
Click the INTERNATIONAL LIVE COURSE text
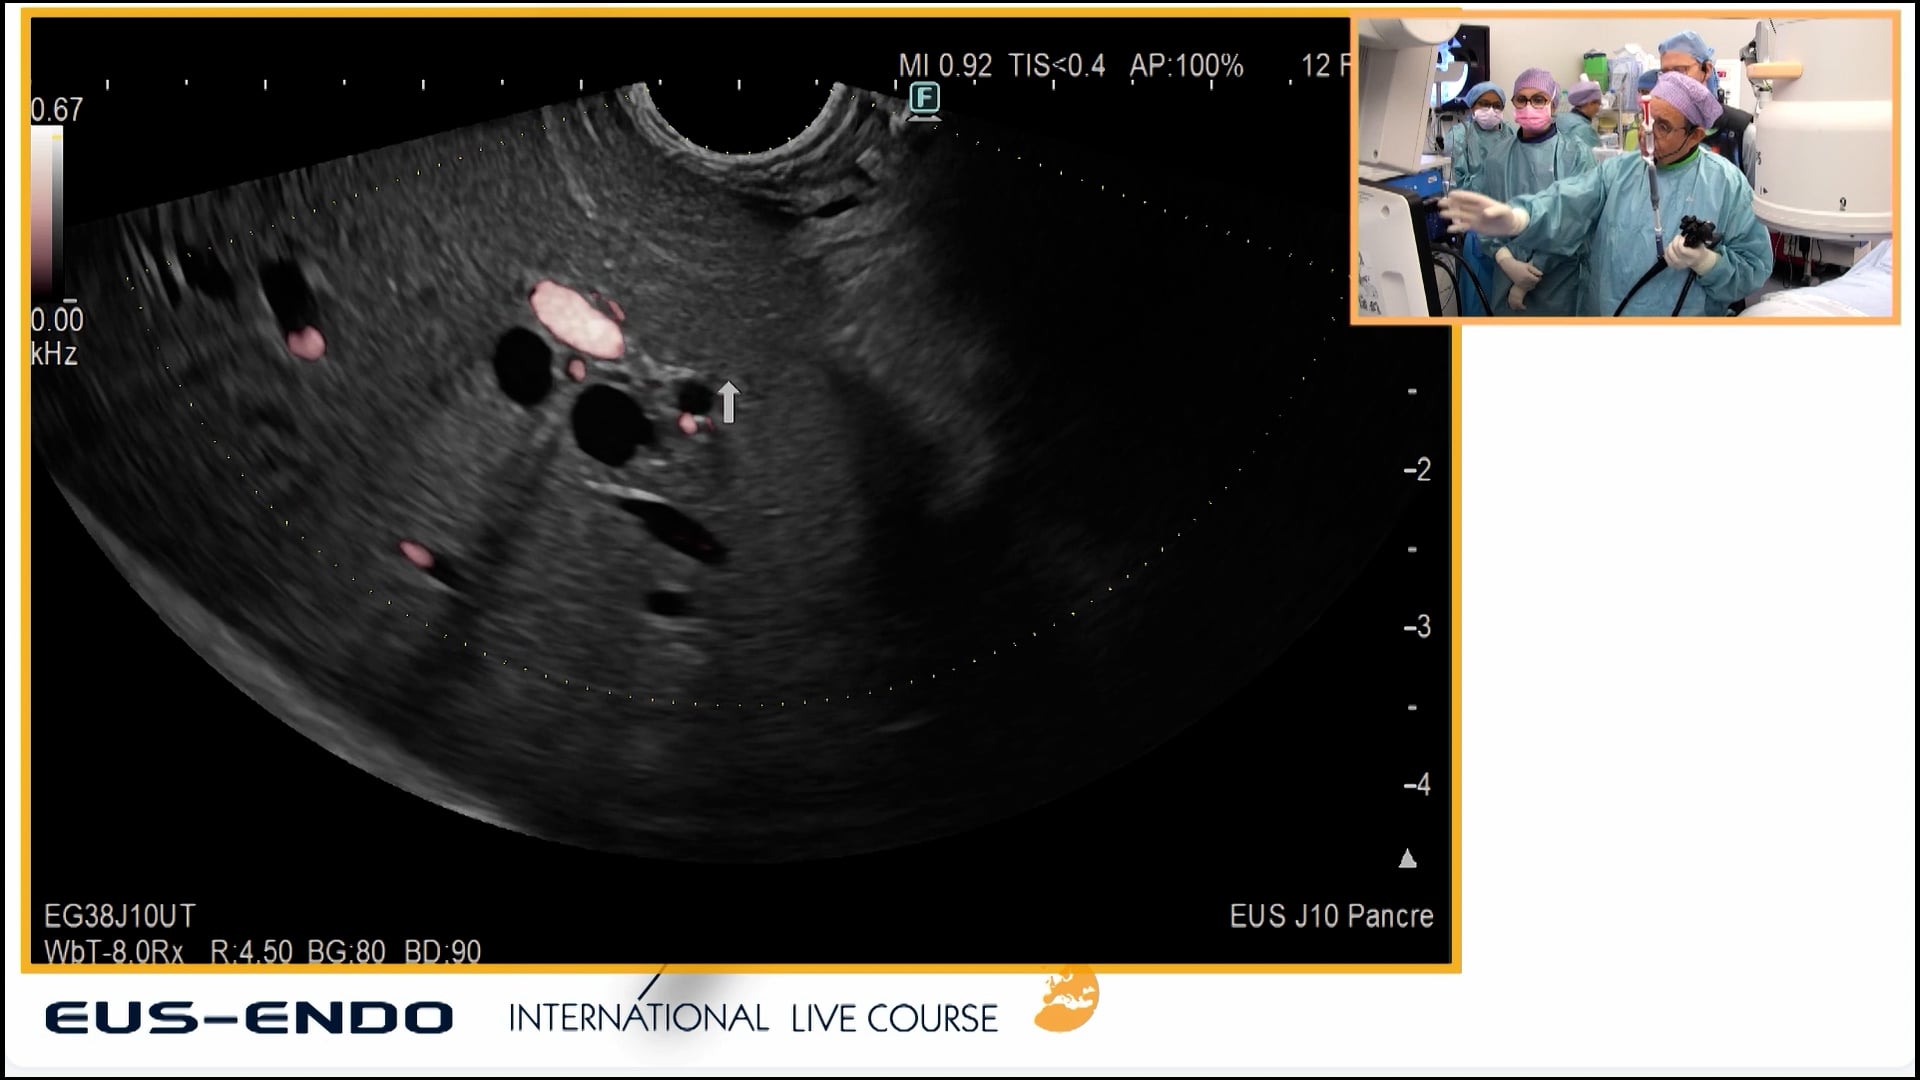(x=753, y=1018)
